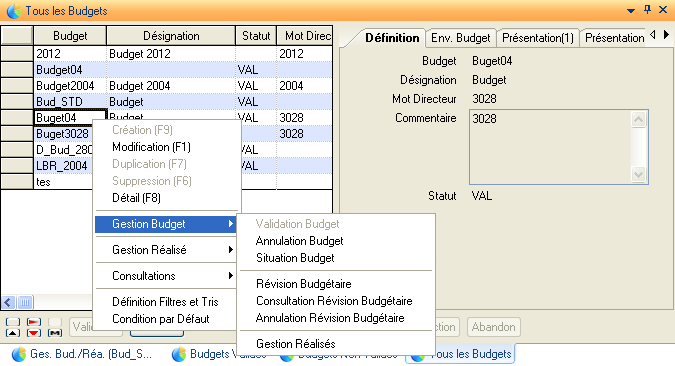Expand the Consultations submenu
This screenshot has width=675, height=366.
click(x=165, y=276)
